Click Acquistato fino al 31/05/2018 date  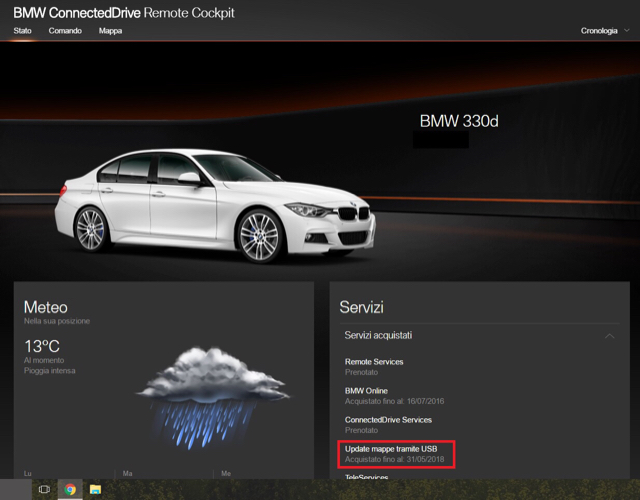click(x=394, y=459)
